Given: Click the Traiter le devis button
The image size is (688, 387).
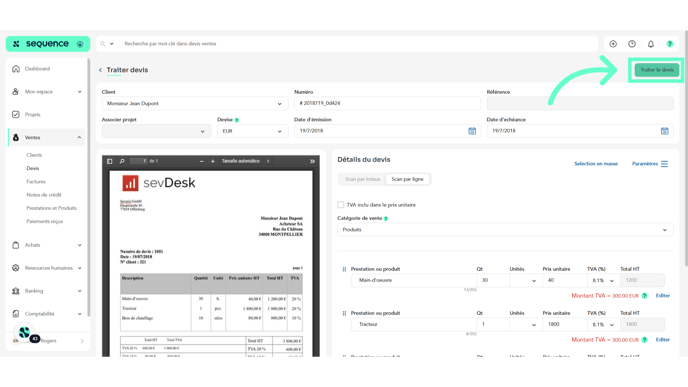Looking at the screenshot, I should [656, 70].
